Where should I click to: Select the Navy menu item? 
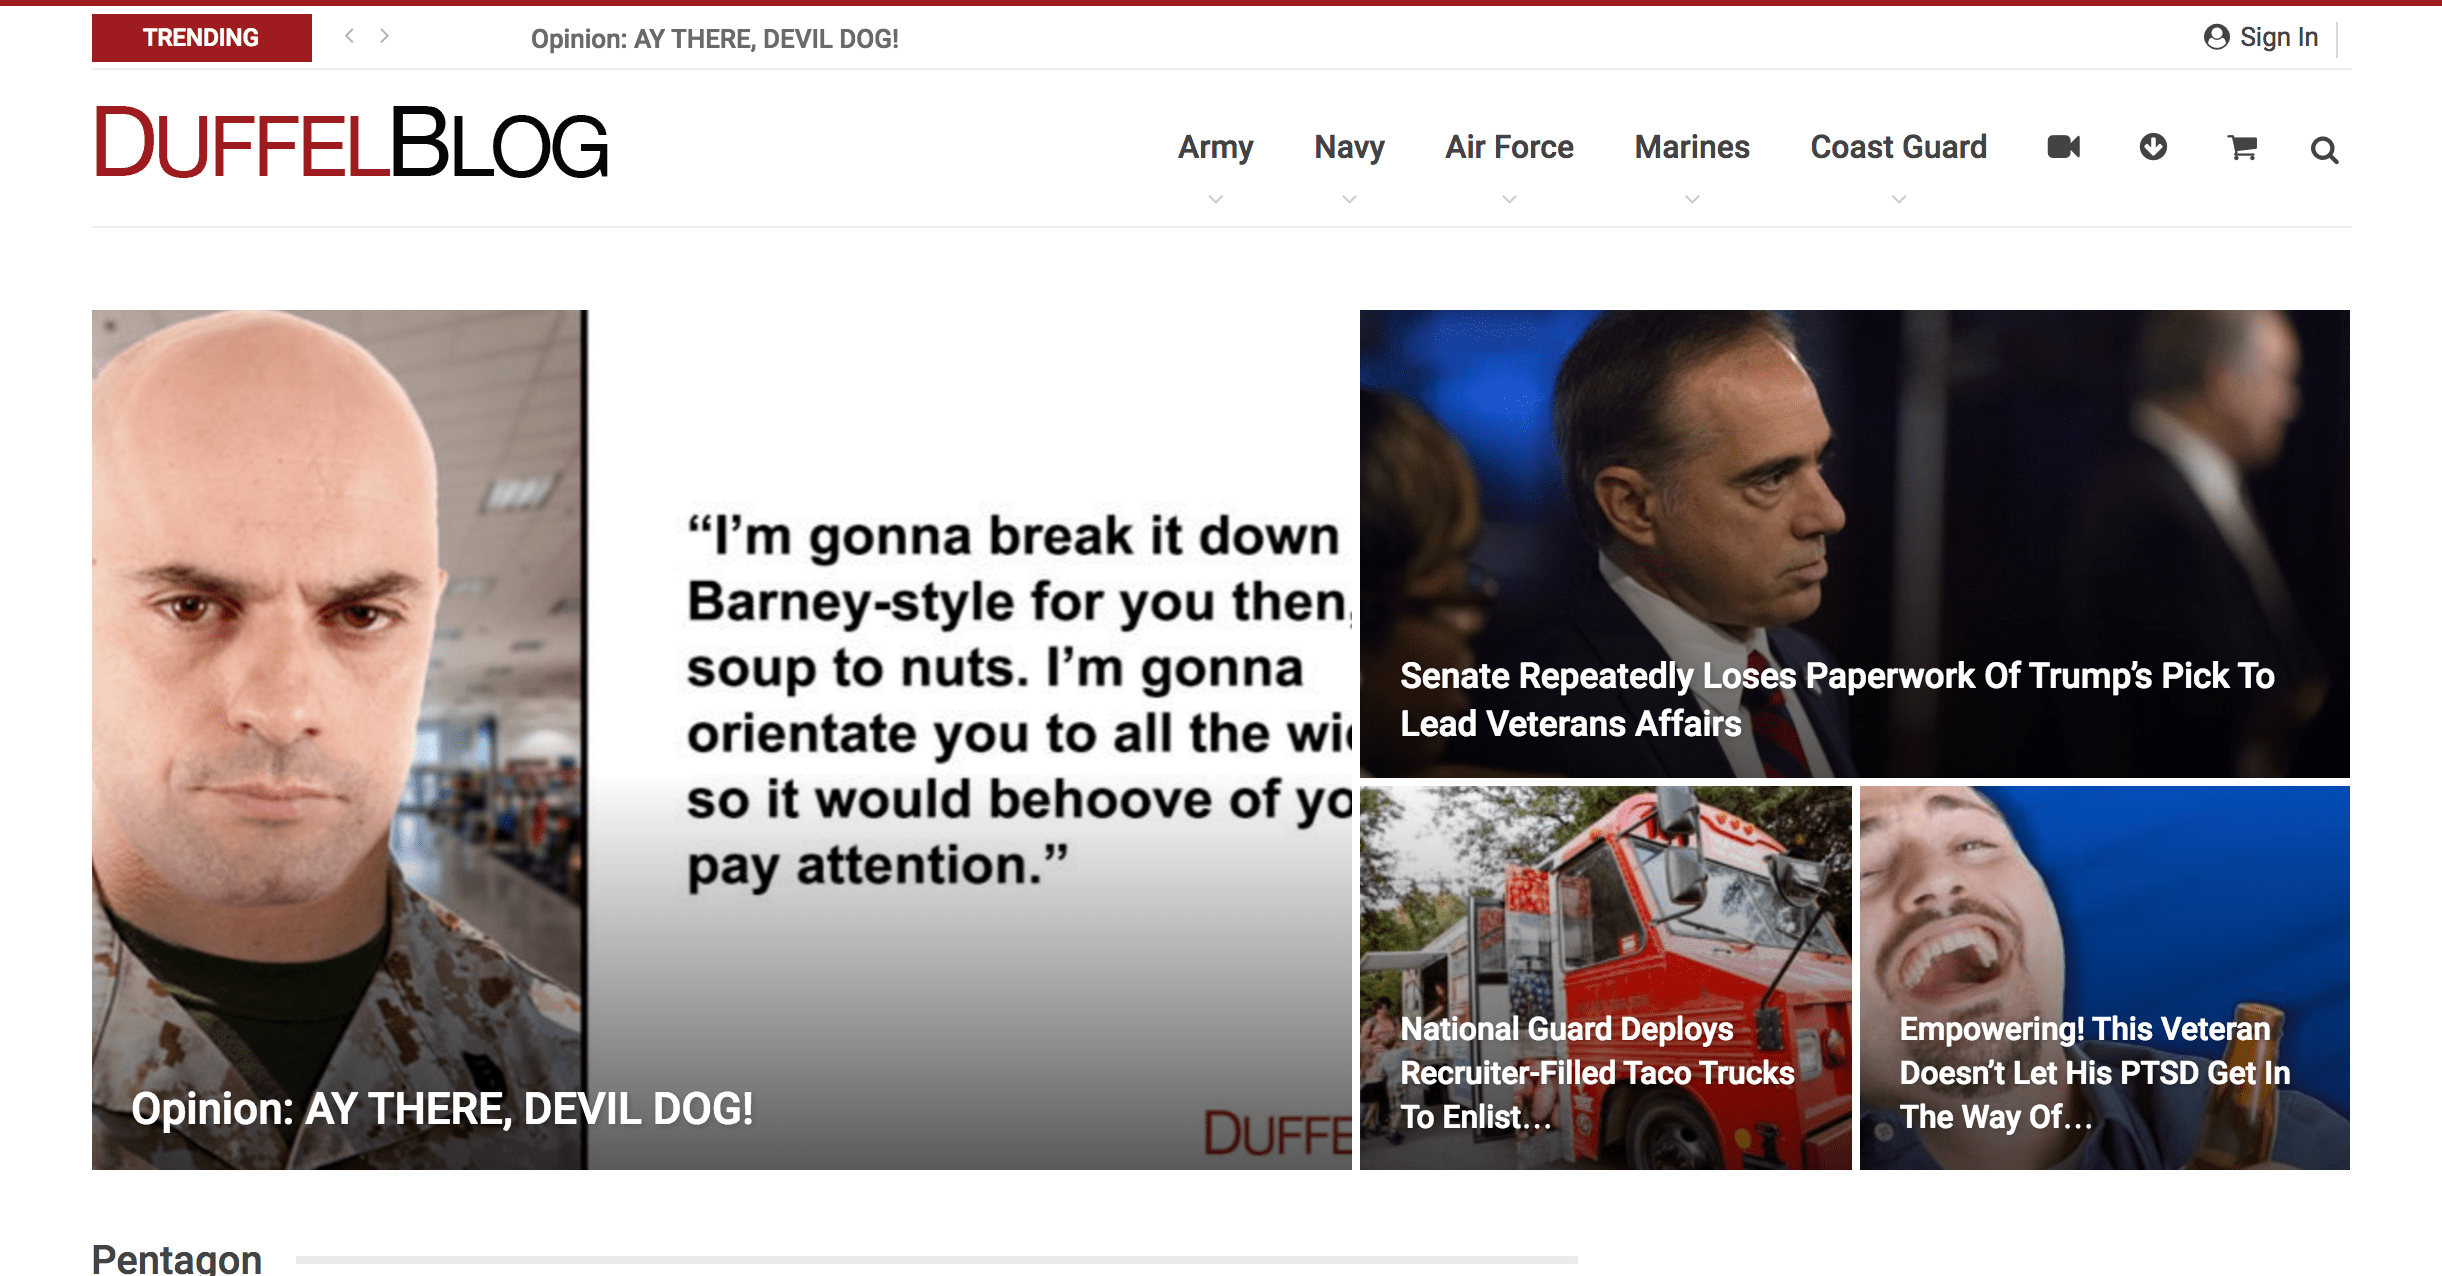point(1349,147)
